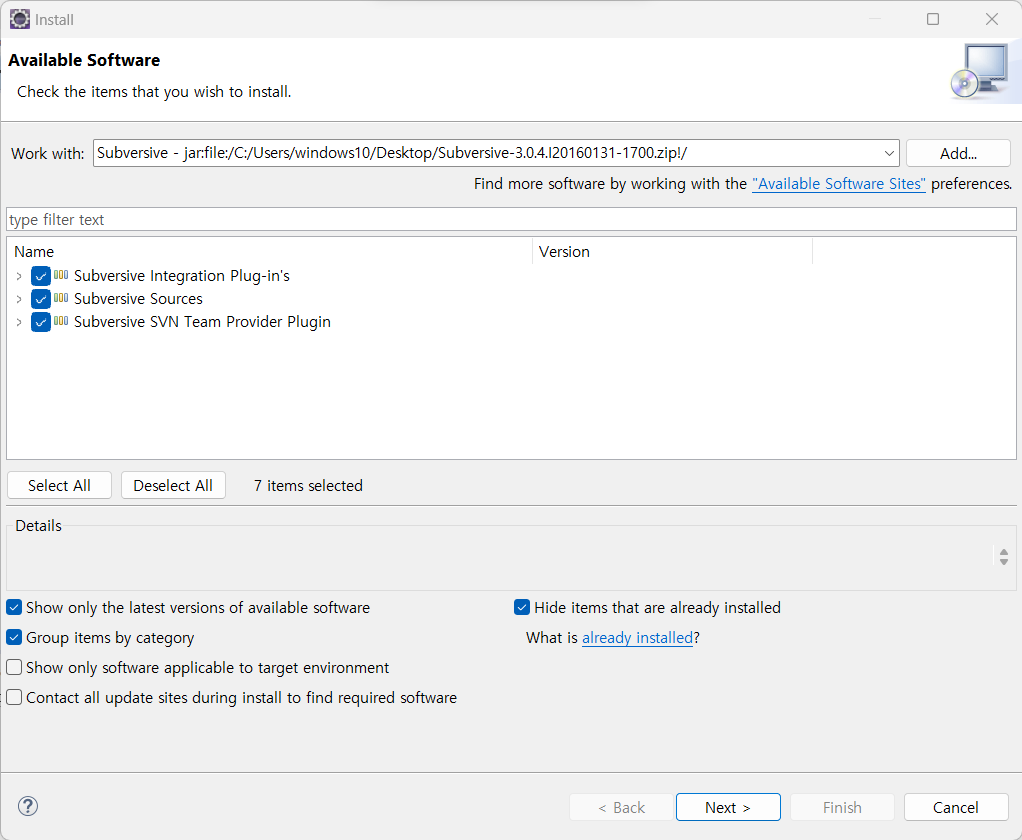Click the category icon beside Subversive Sources

point(61,298)
